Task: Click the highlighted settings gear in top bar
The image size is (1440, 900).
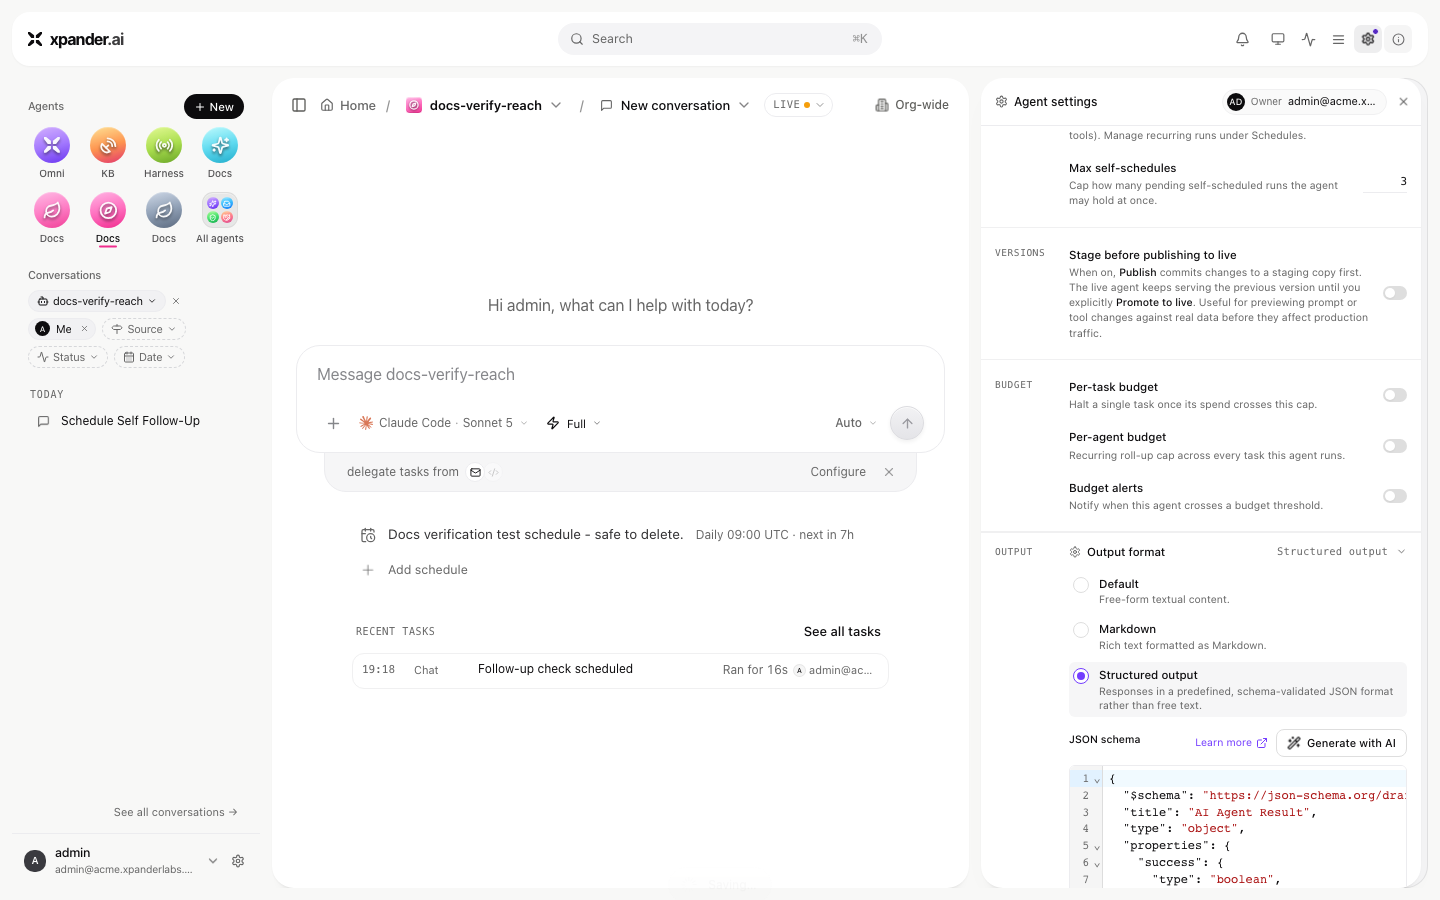Action: 1368,39
